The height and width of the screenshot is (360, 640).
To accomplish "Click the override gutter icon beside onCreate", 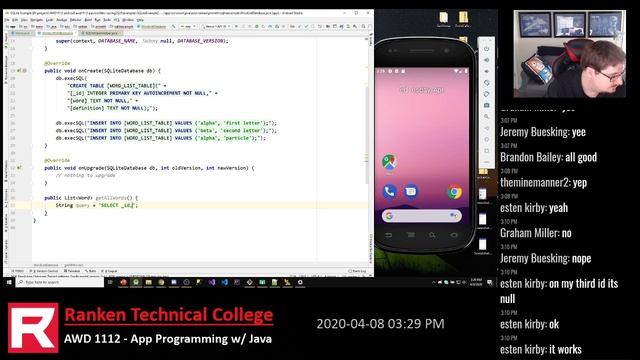I will [19, 71].
